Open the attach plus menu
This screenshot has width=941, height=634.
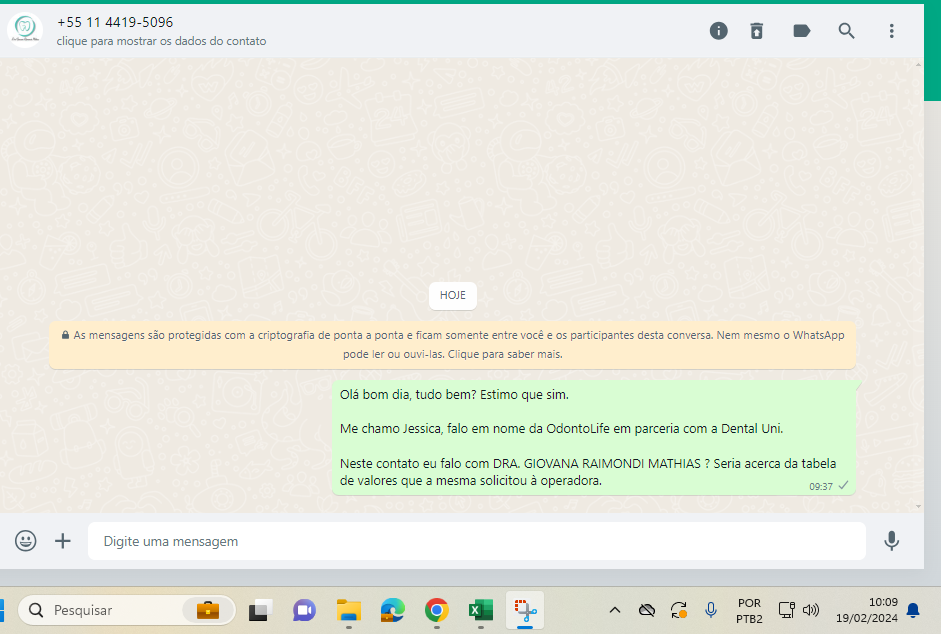pyautogui.click(x=62, y=541)
